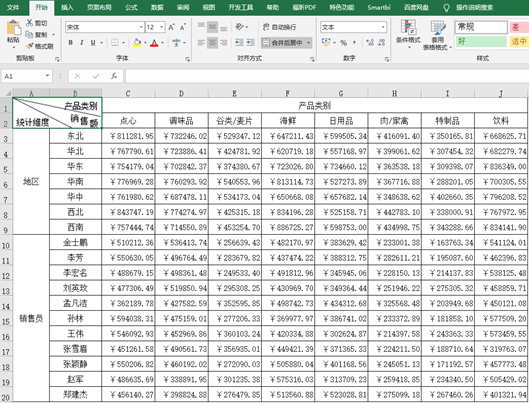This screenshot has height=403, width=529.
Task: Open number group dialog launcher
Action: click(386, 59)
